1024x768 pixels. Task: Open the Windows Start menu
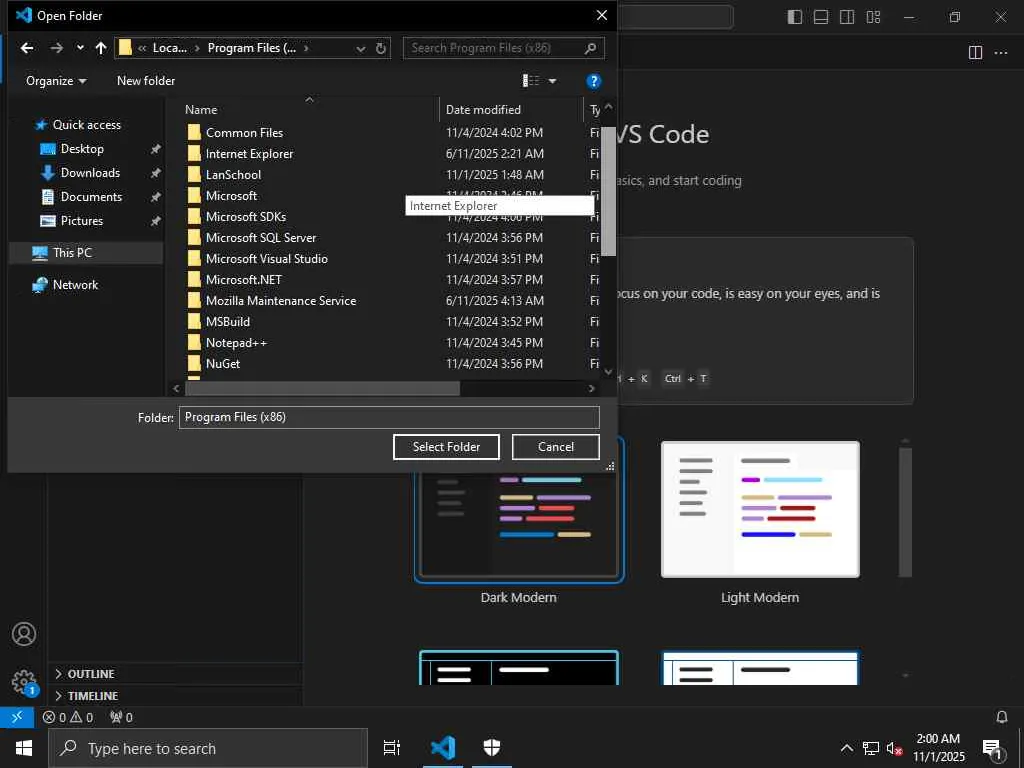[x=24, y=748]
